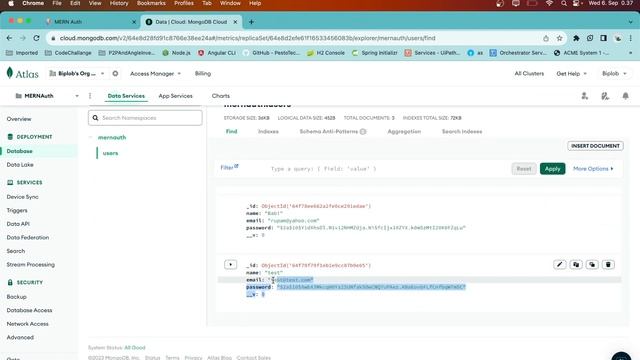640x360 pixels.
Task: Apply the filter query
Action: click(x=552, y=169)
